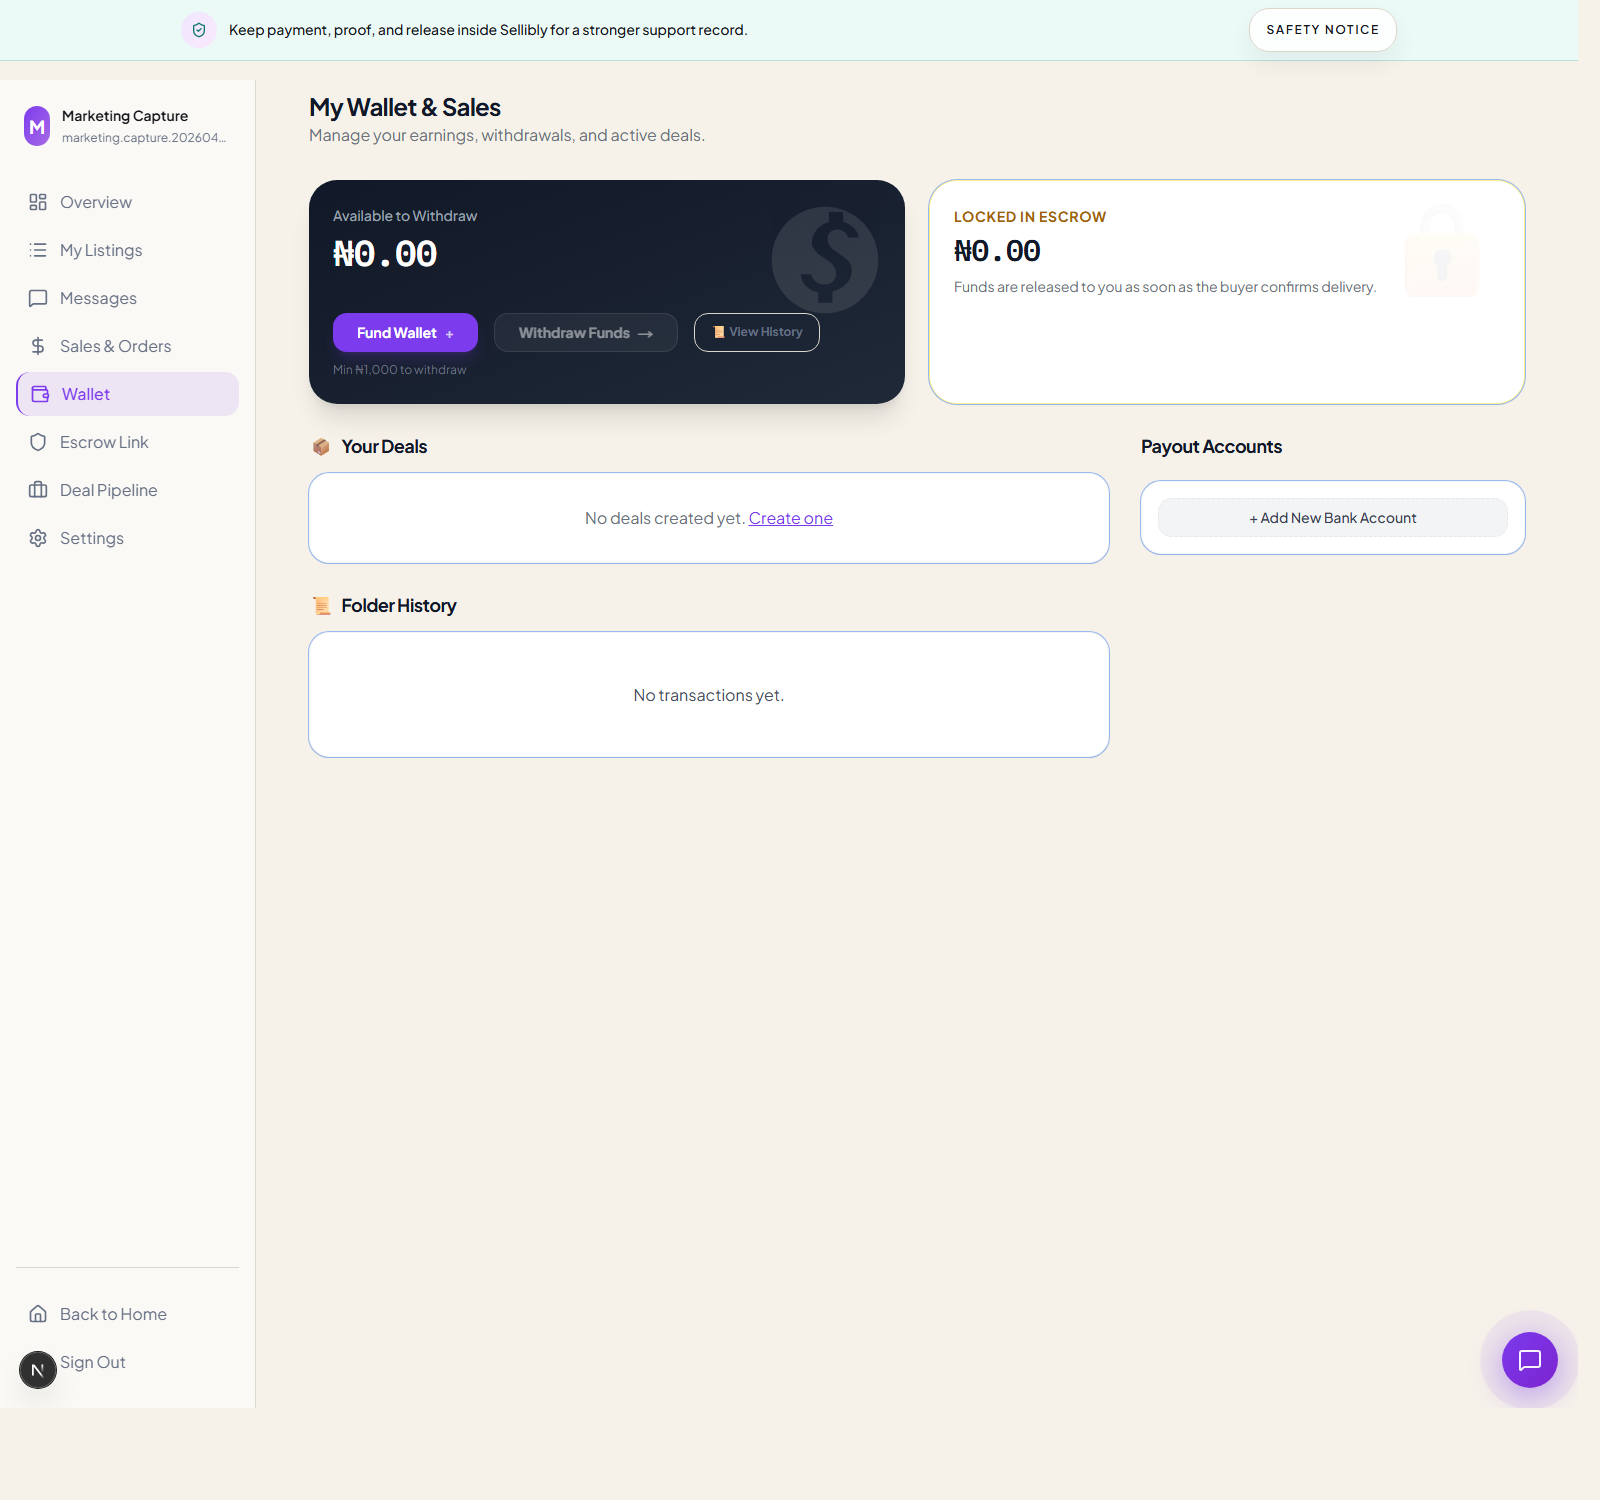
Task: Click the scroll icon on View History
Action: [719, 332]
